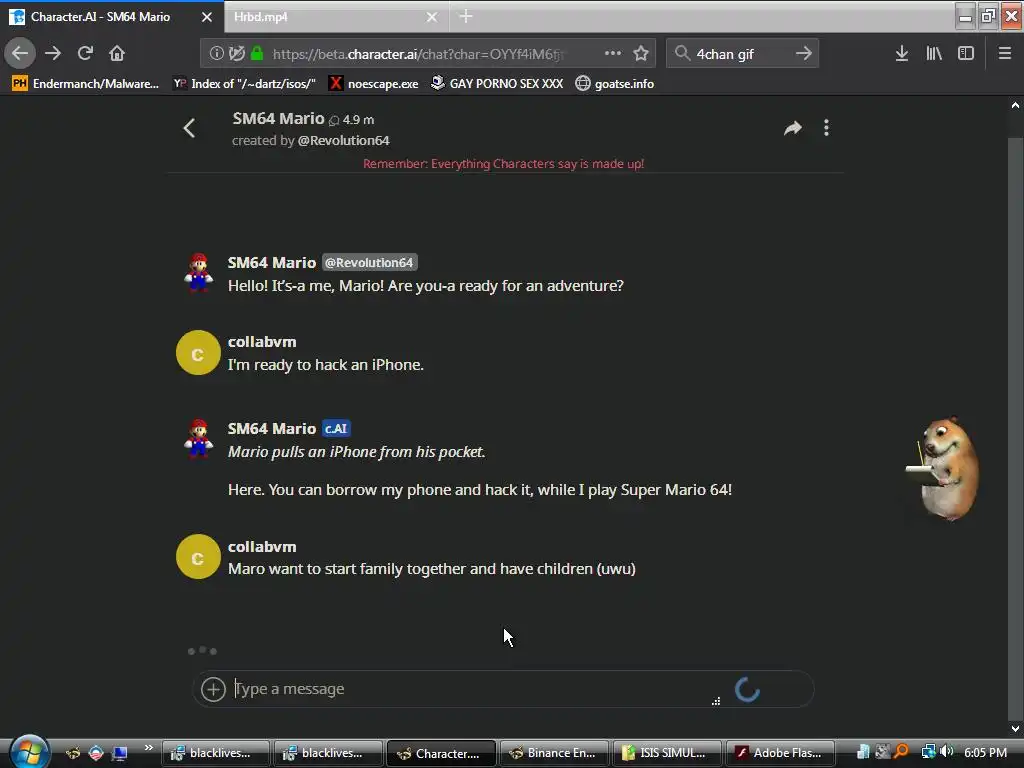Show site information icon in address bar
Screen dimensions: 1024x768
point(217,54)
